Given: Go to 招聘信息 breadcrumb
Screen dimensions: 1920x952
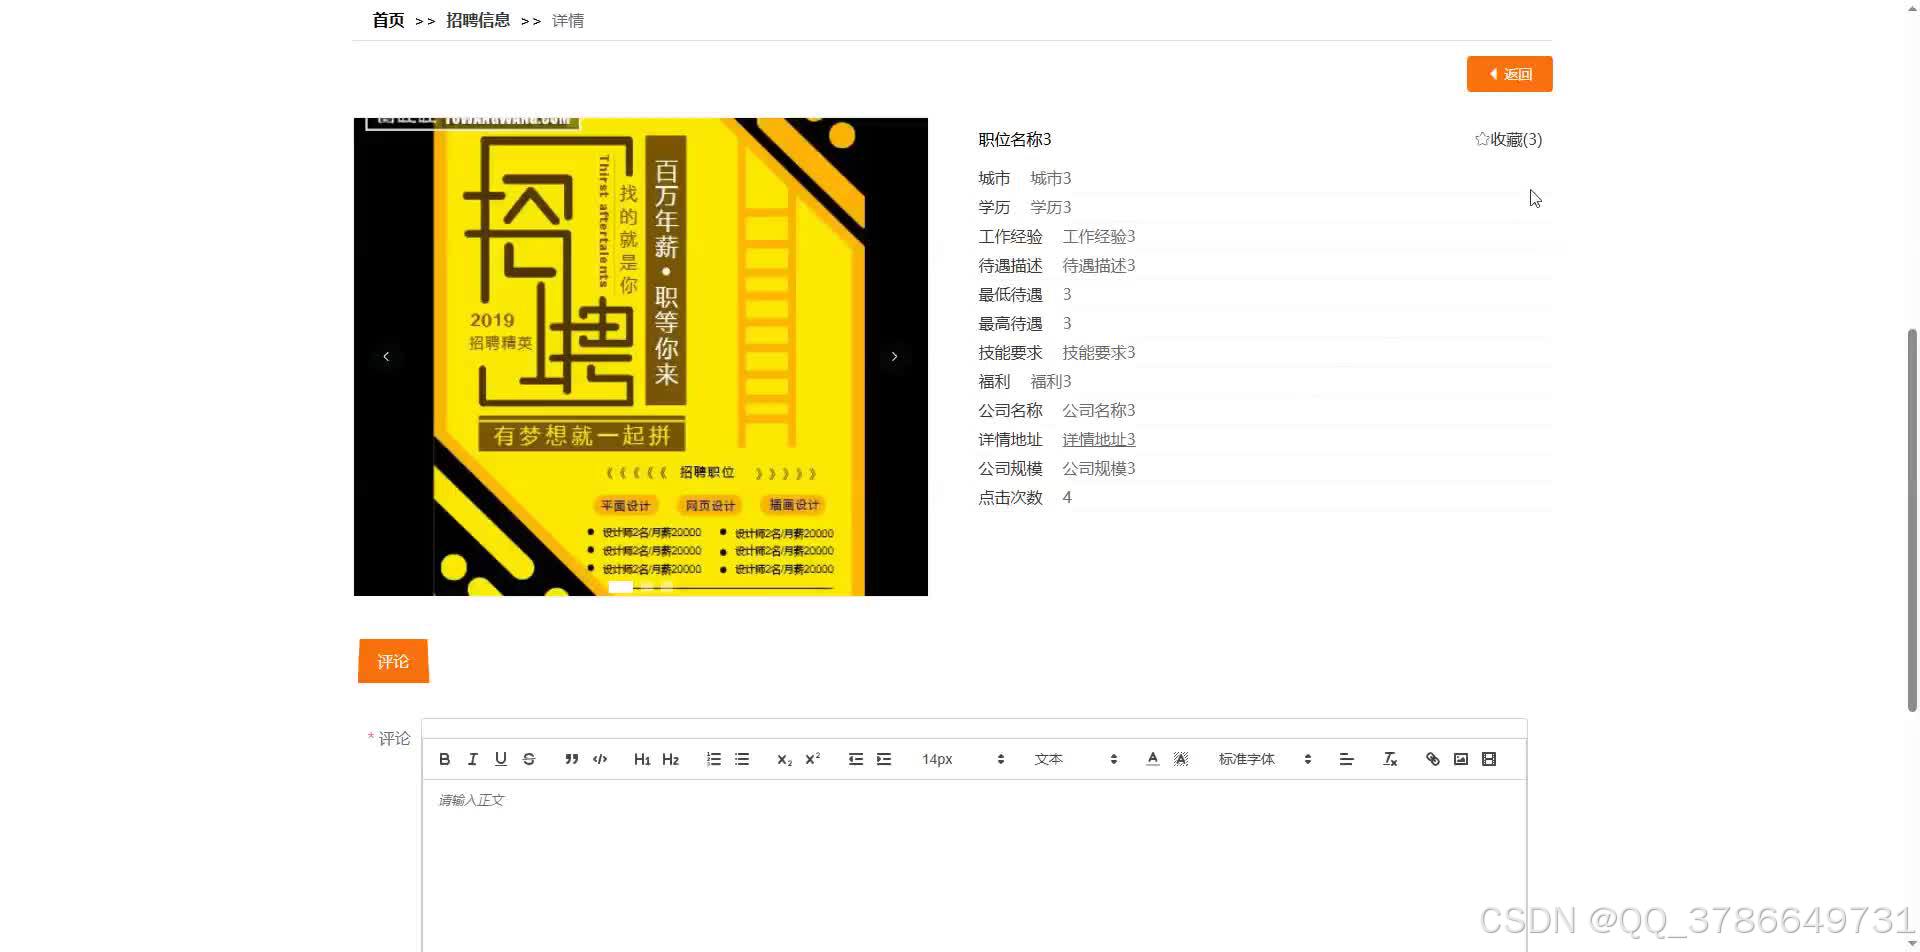Looking at the screenshot, I should (478, 20).
